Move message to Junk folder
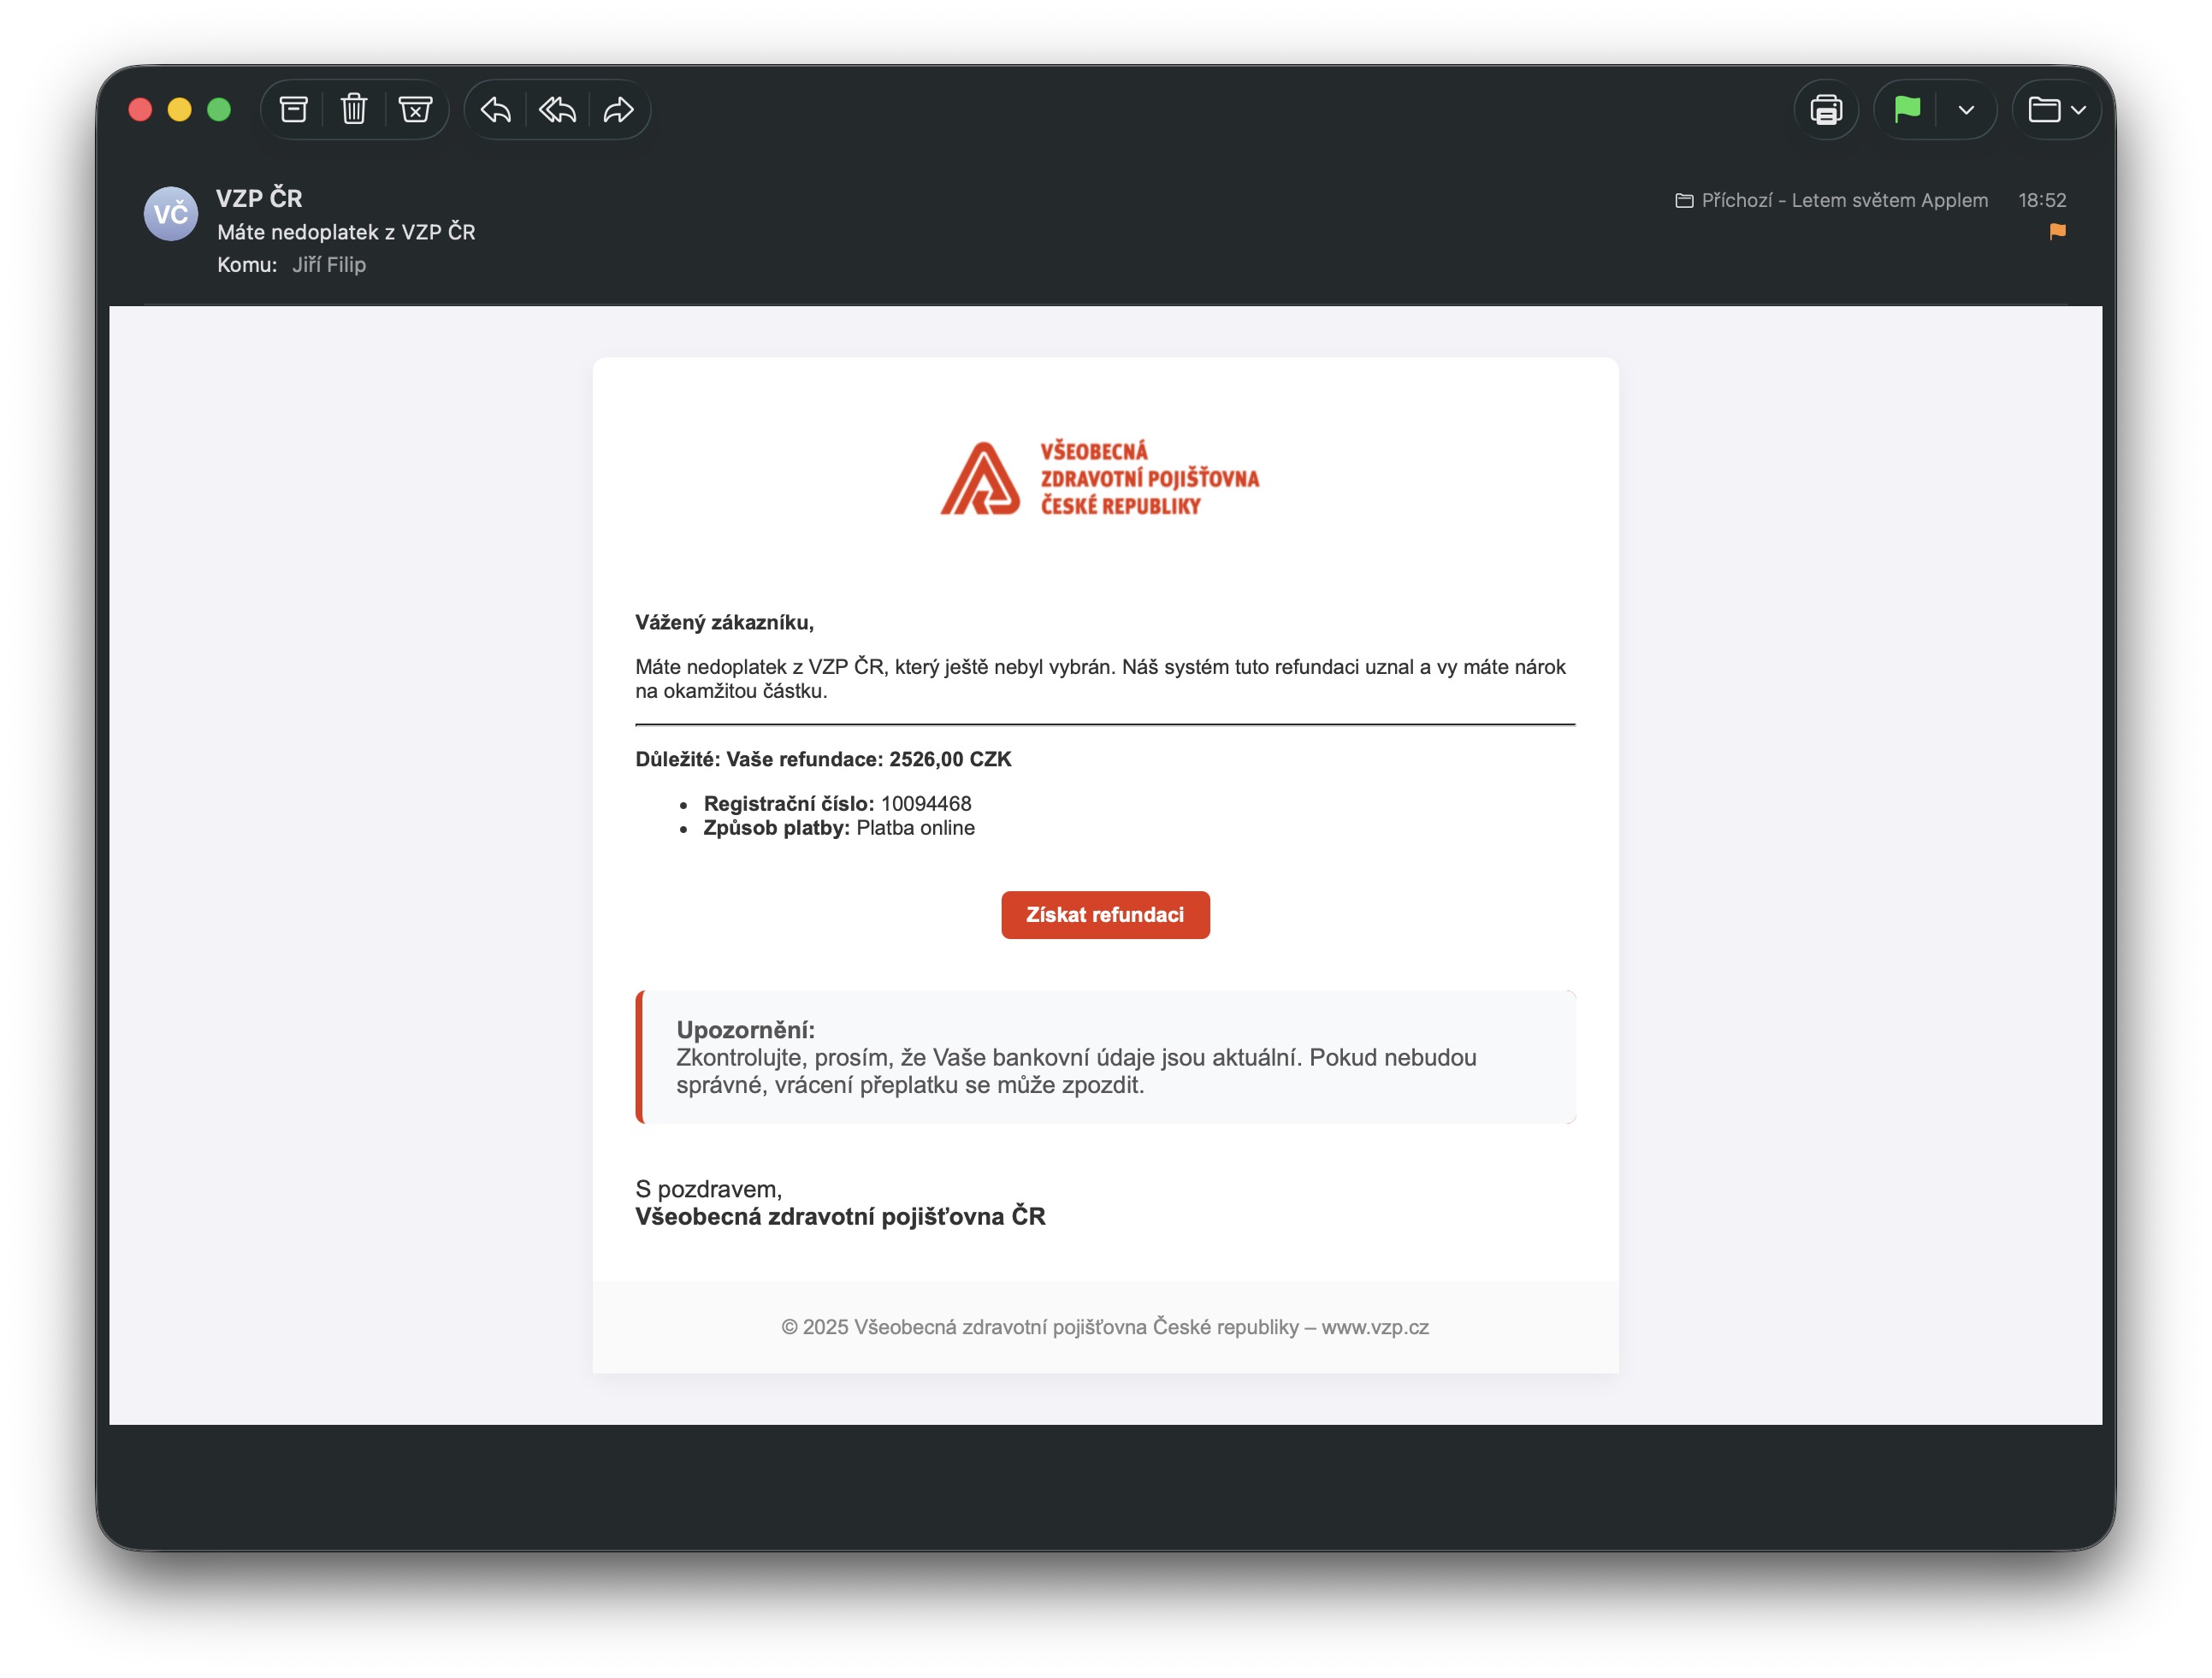The width and height of the screenshot is (2212, 1678). (x=415, y=109)
